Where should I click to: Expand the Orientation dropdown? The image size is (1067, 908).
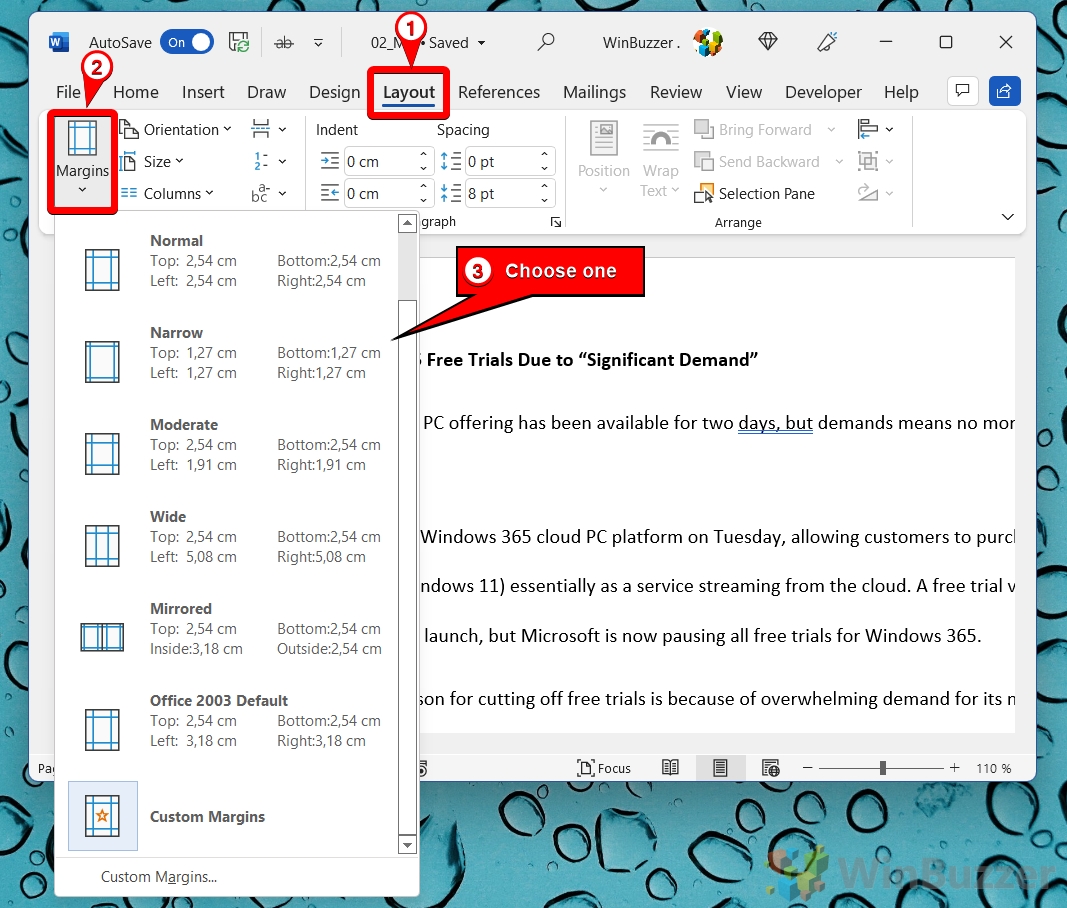point(176,130)
